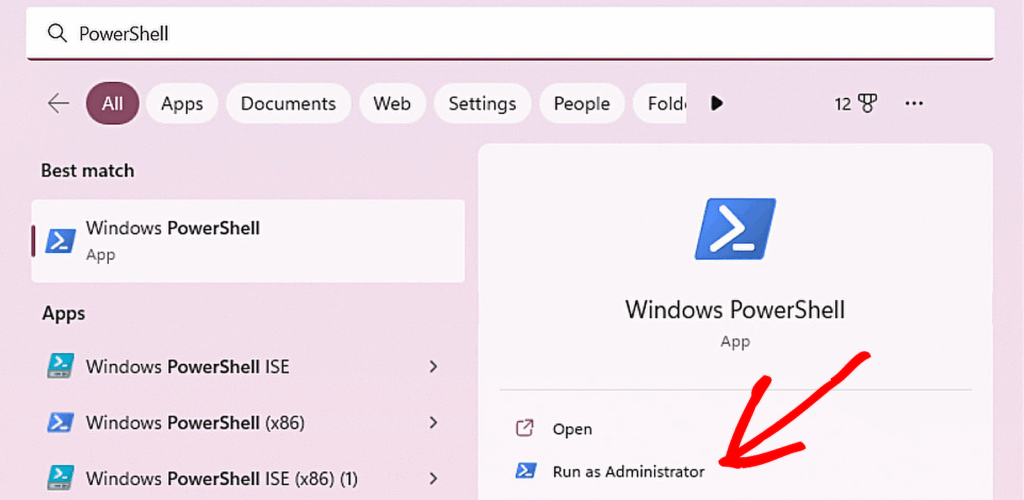Click the Open external-link icon
Screen dimensions: 1024x500
coord(525,428)
